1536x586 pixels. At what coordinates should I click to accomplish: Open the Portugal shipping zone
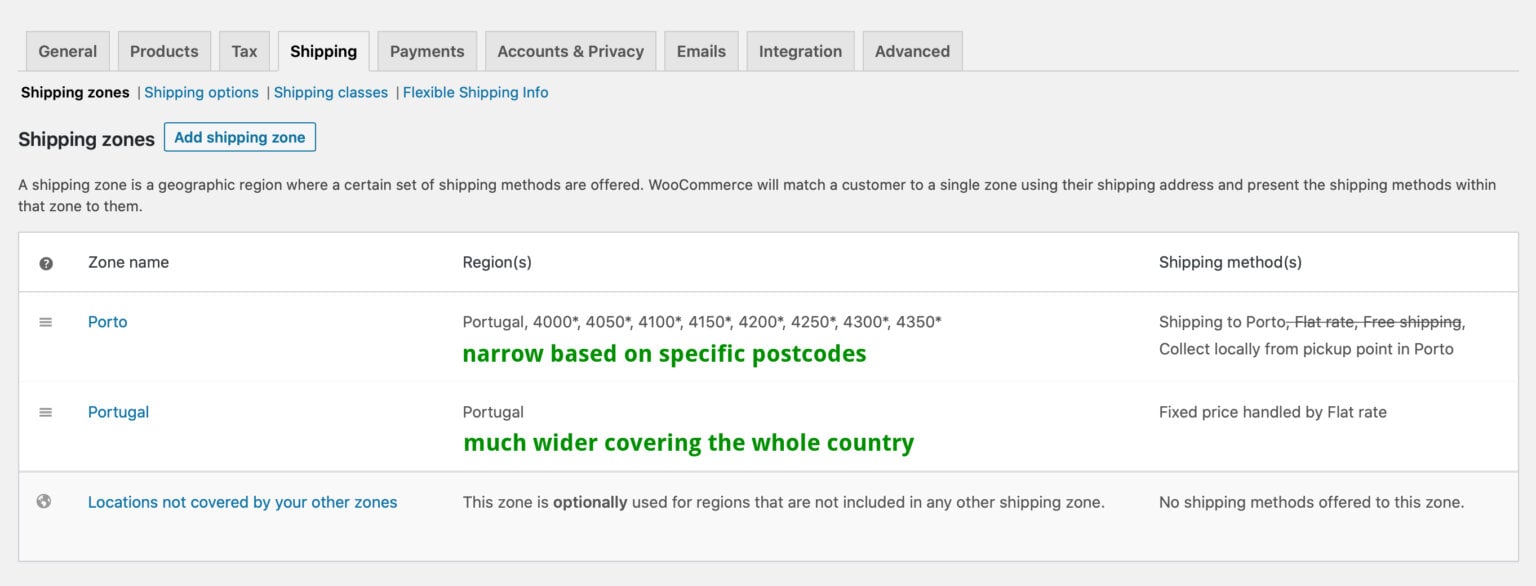coord(118,412)
